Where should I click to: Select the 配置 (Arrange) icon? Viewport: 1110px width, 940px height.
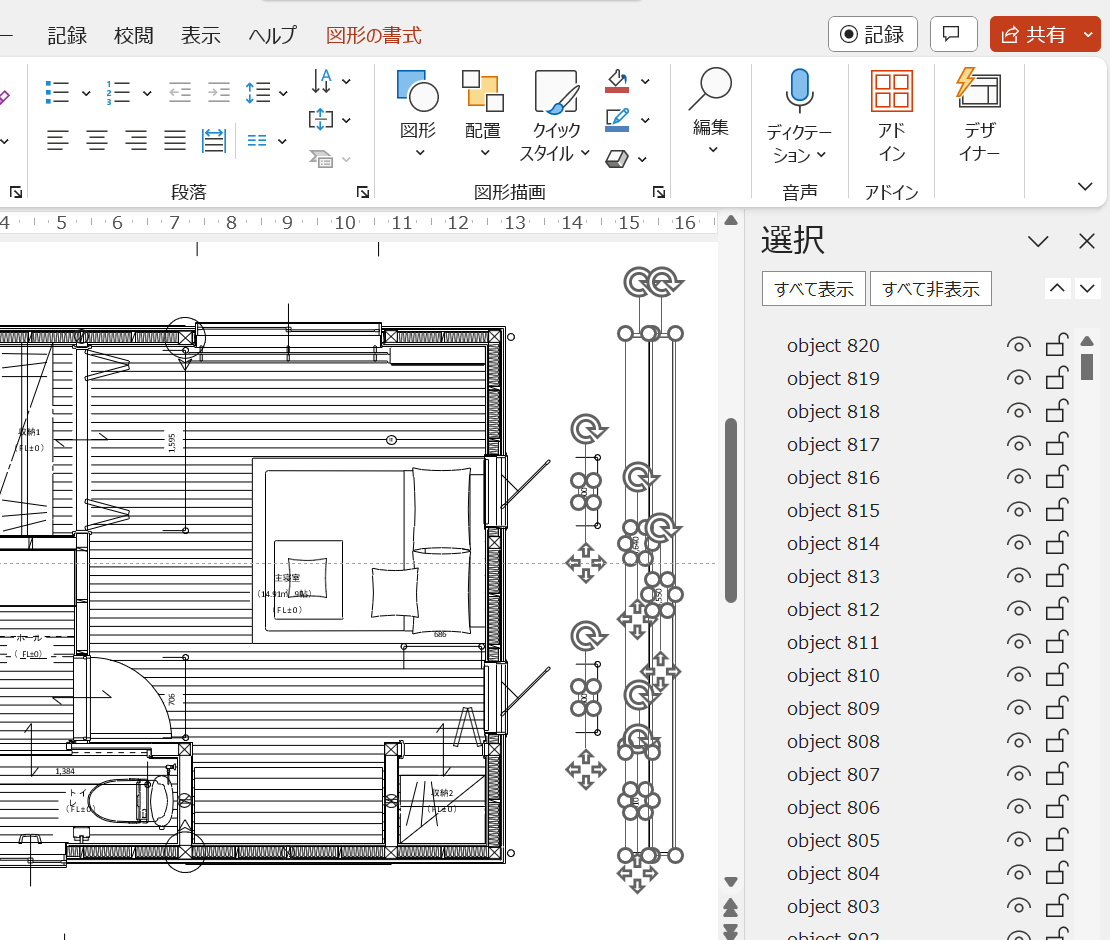[x=481, y=110]
